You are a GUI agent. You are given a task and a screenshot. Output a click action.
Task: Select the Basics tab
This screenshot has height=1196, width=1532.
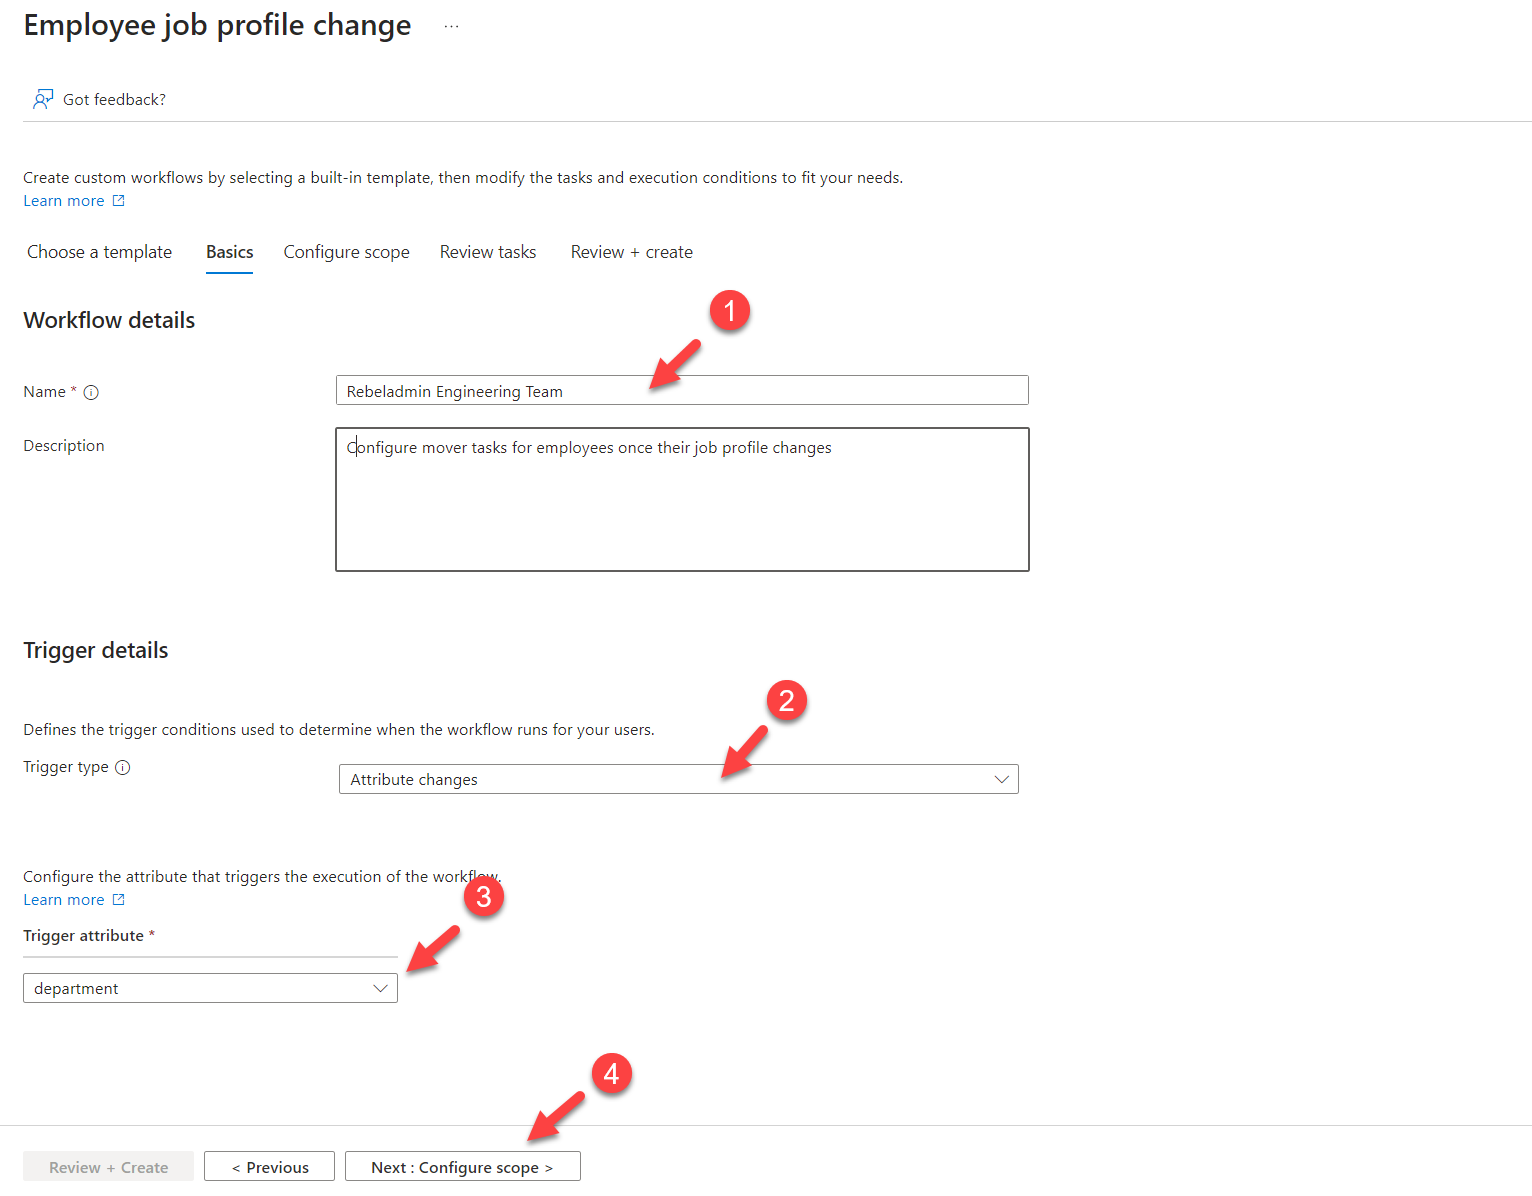click(x=229, y=252)
